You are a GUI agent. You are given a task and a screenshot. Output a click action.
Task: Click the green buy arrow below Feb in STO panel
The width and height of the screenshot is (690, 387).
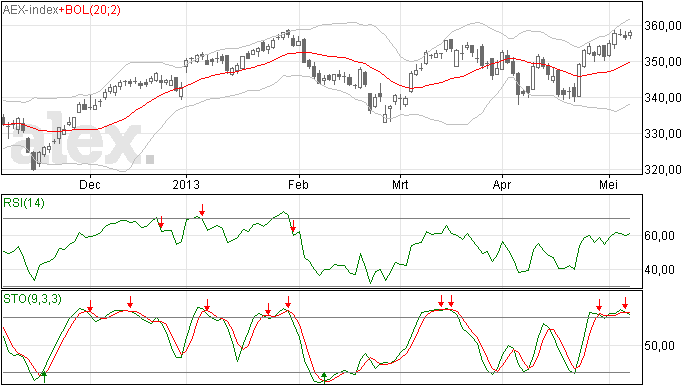click(x=324, y=377)
